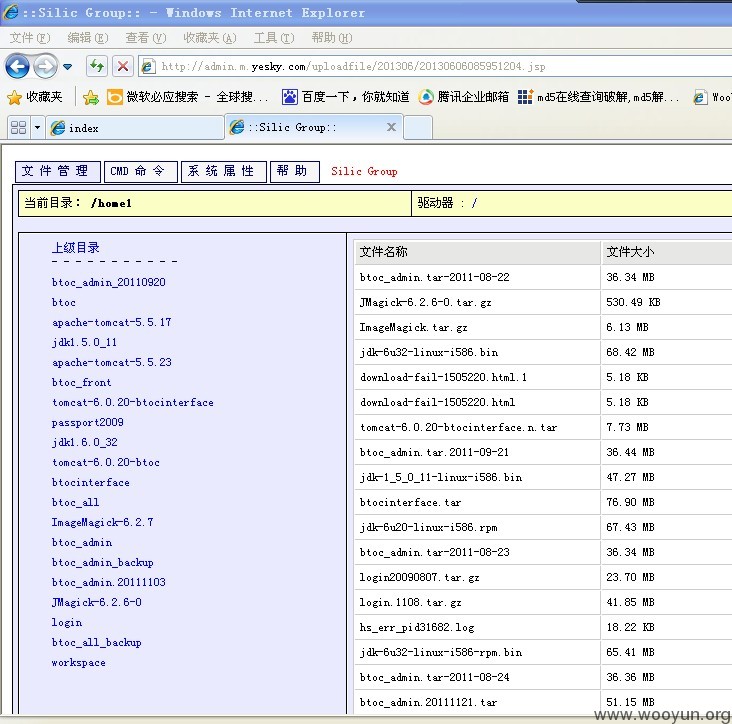Open the btoc_admin.20111103 folder

(x=109, y=582)
